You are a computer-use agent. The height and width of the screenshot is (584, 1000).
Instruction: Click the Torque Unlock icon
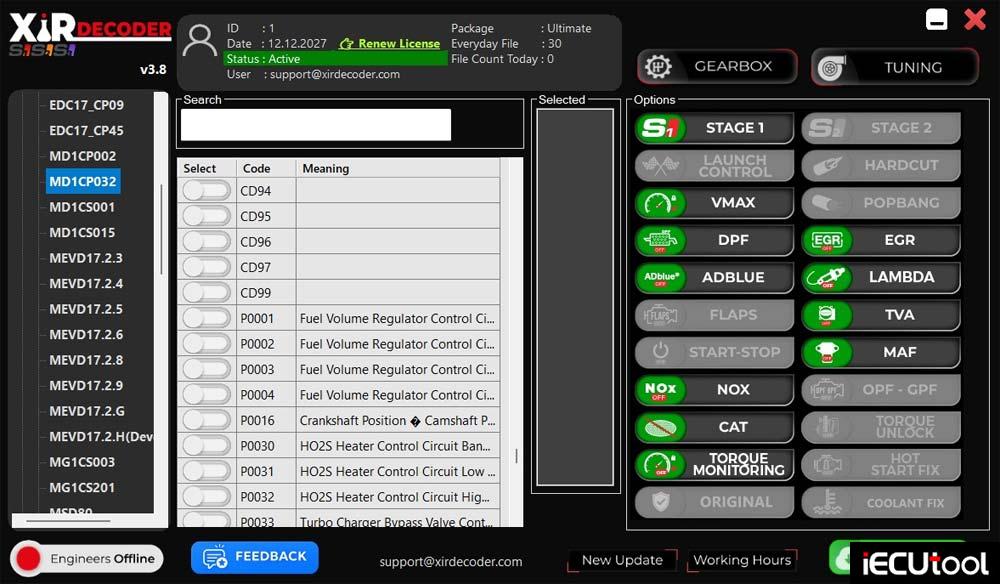pyautogui.click(x=827, y=427)
